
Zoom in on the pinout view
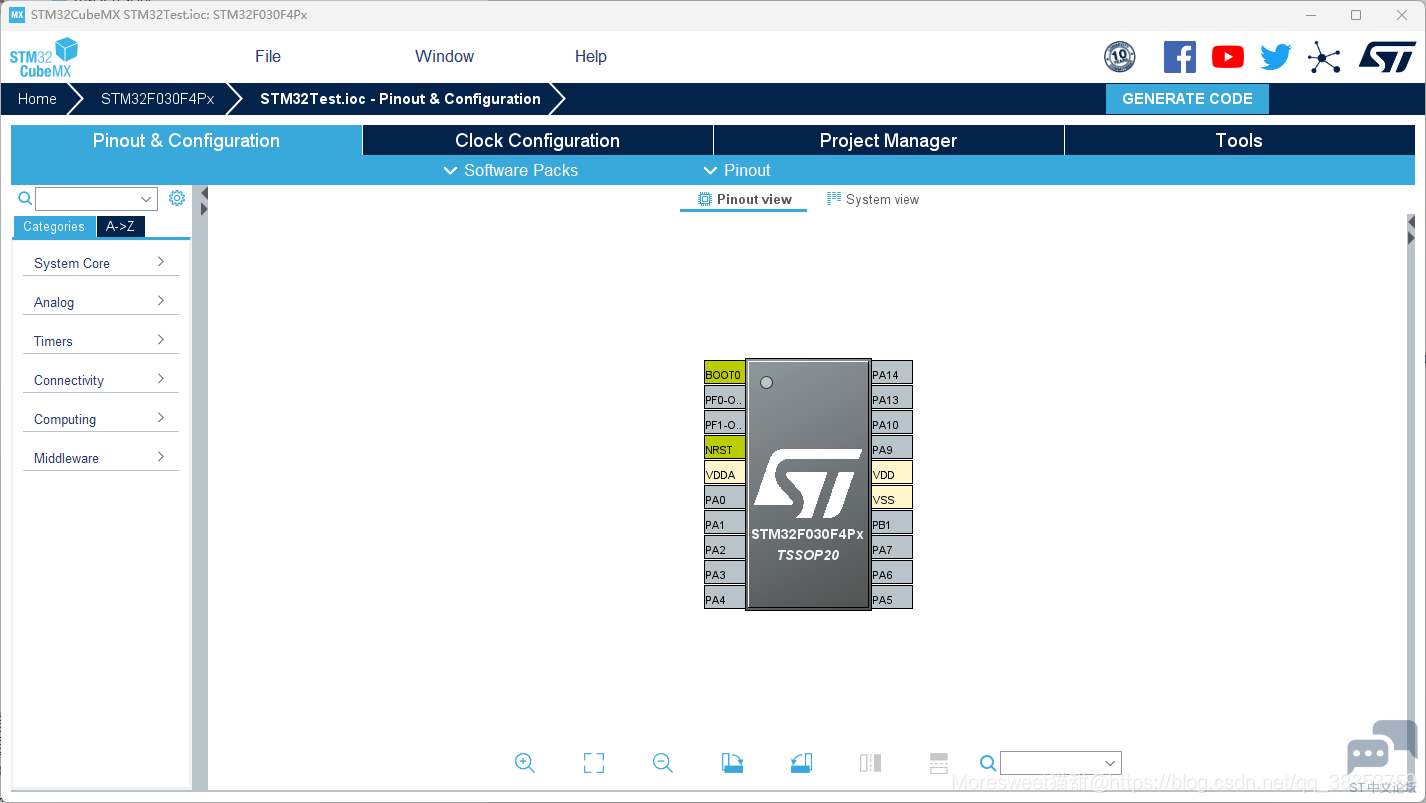525,763
